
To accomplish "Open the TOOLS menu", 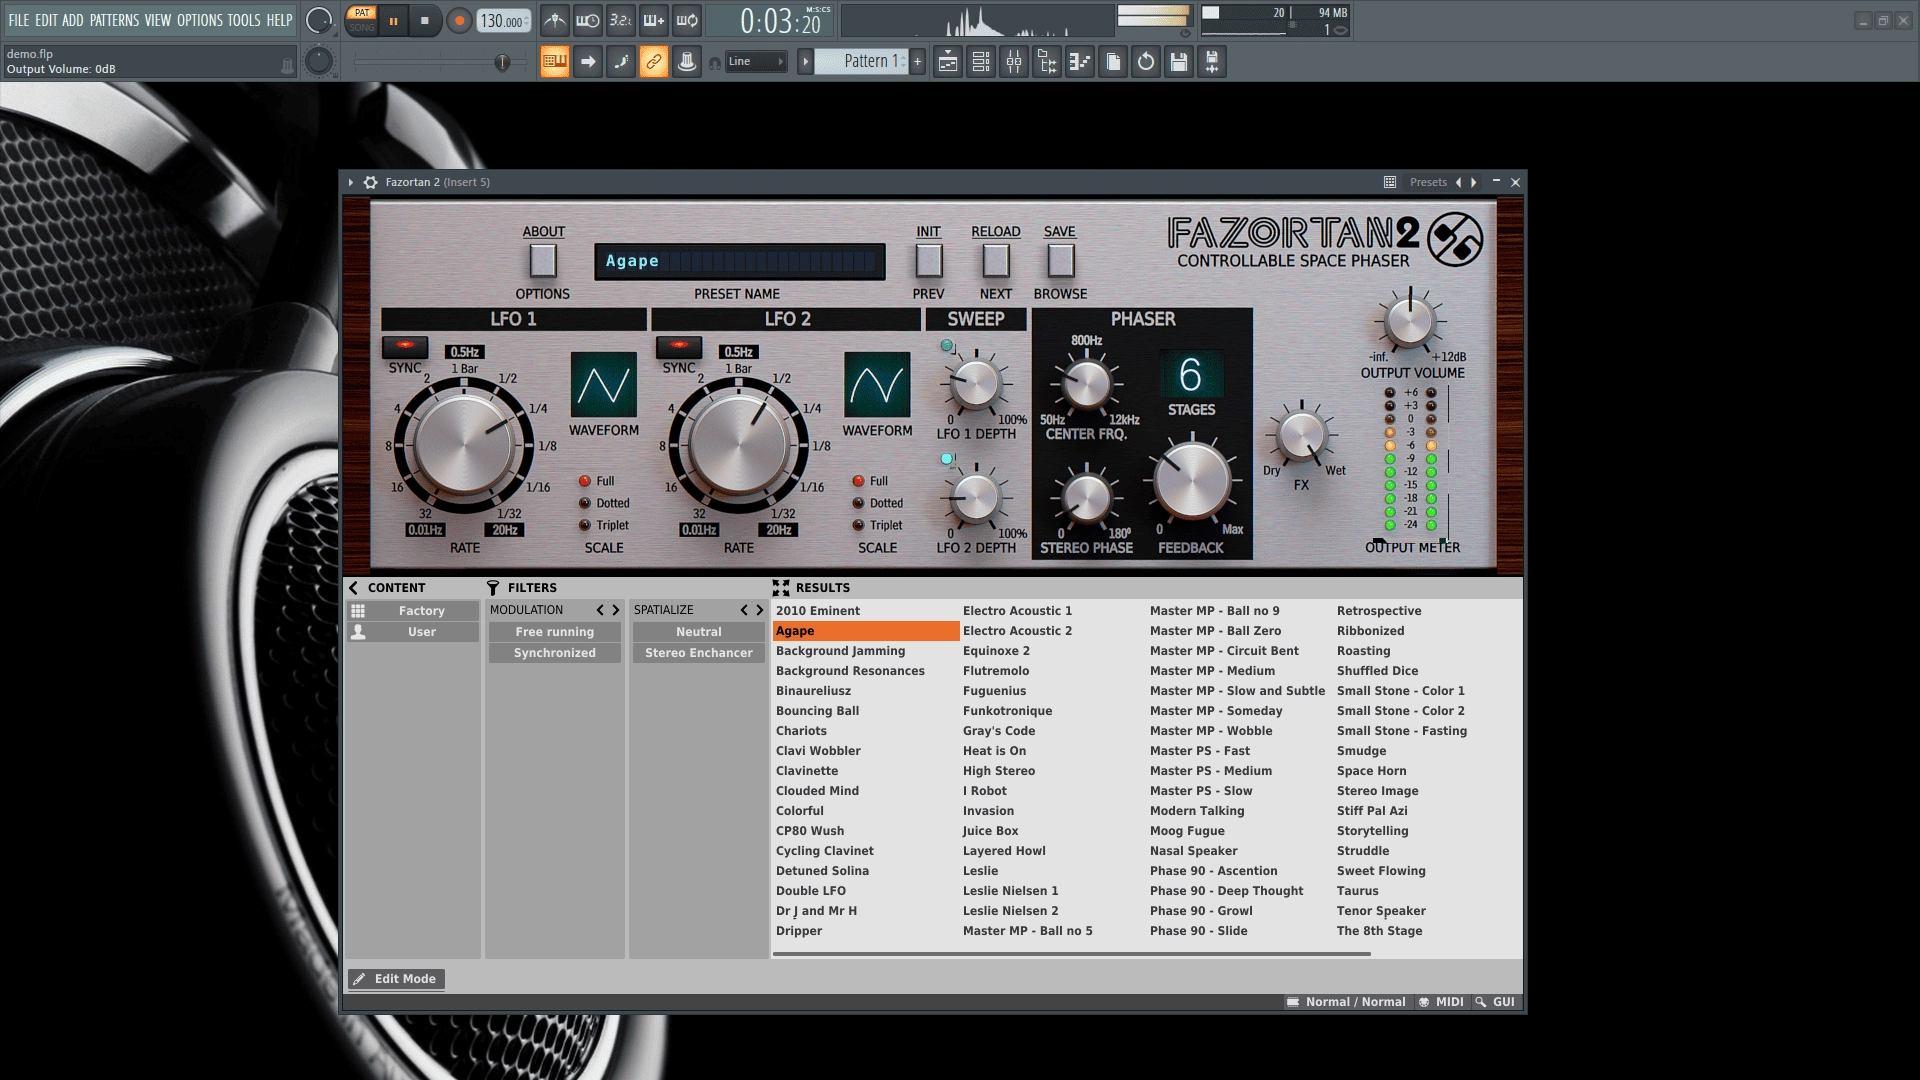I will (244, 20).
